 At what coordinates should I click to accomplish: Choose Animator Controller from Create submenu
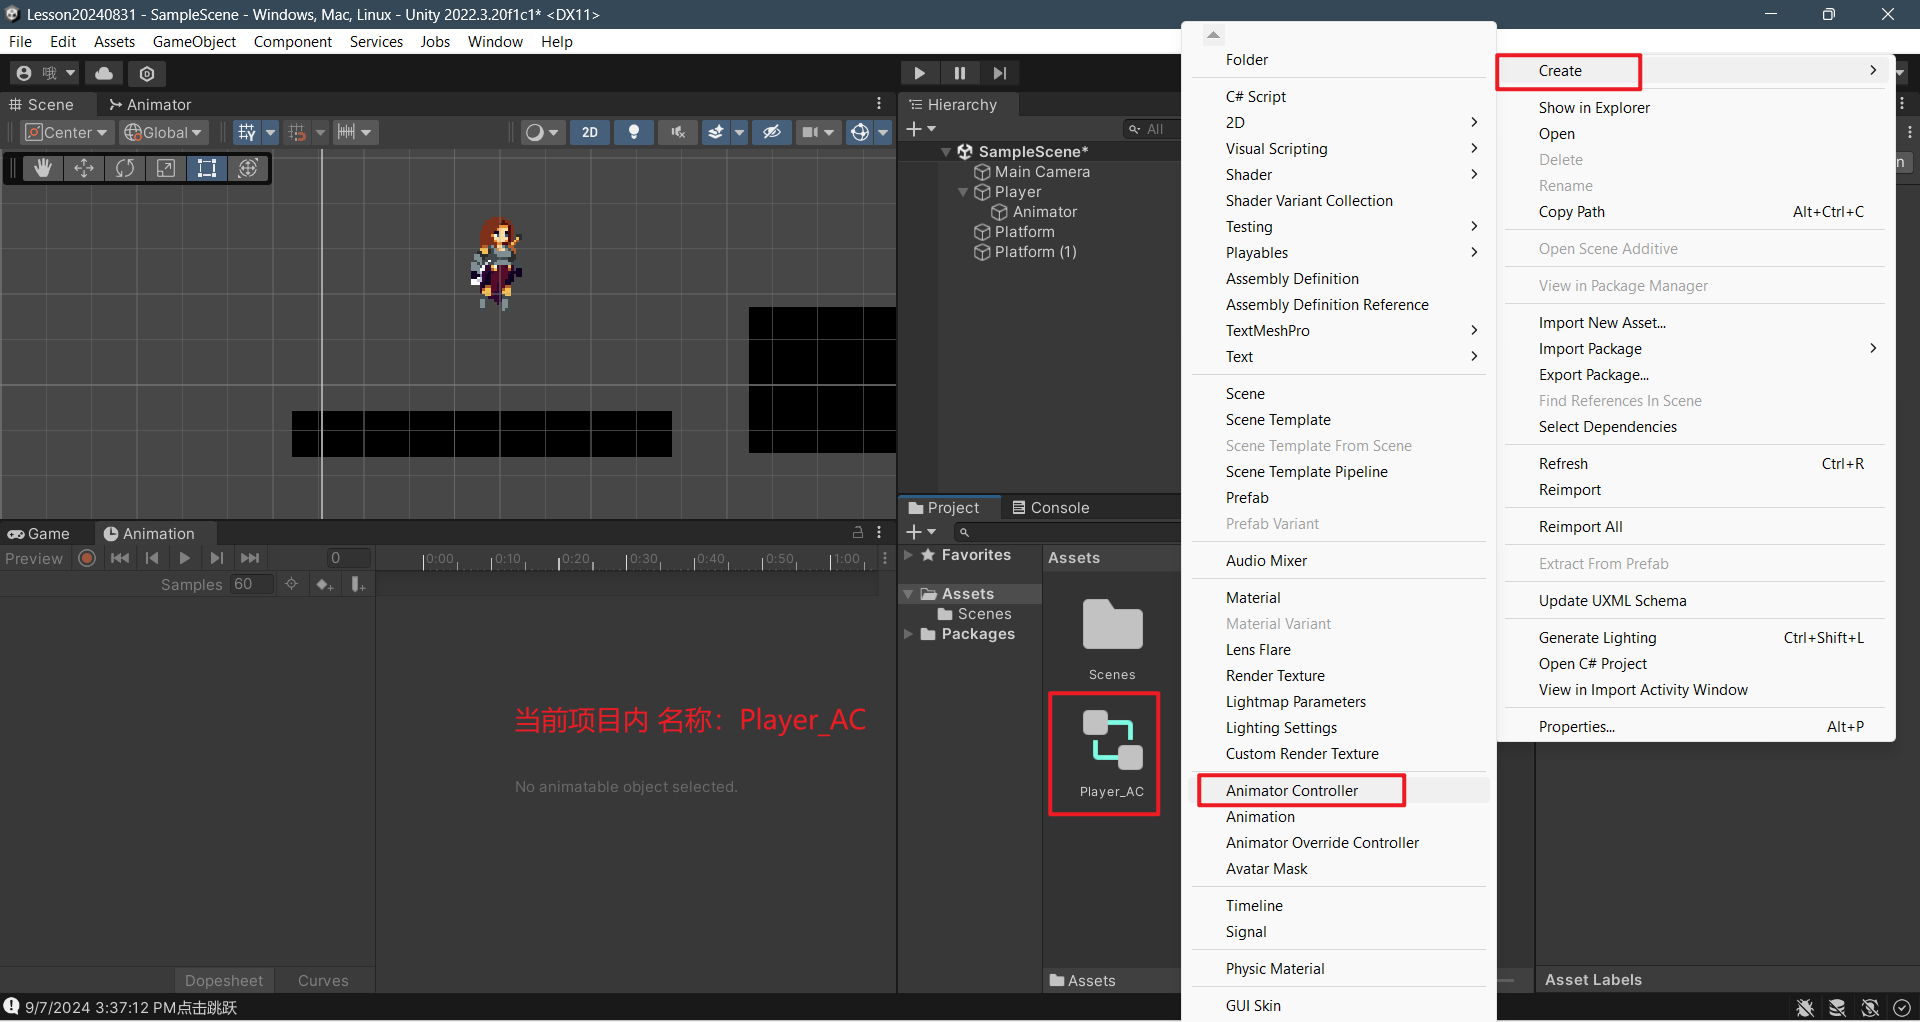(1292, 791)
